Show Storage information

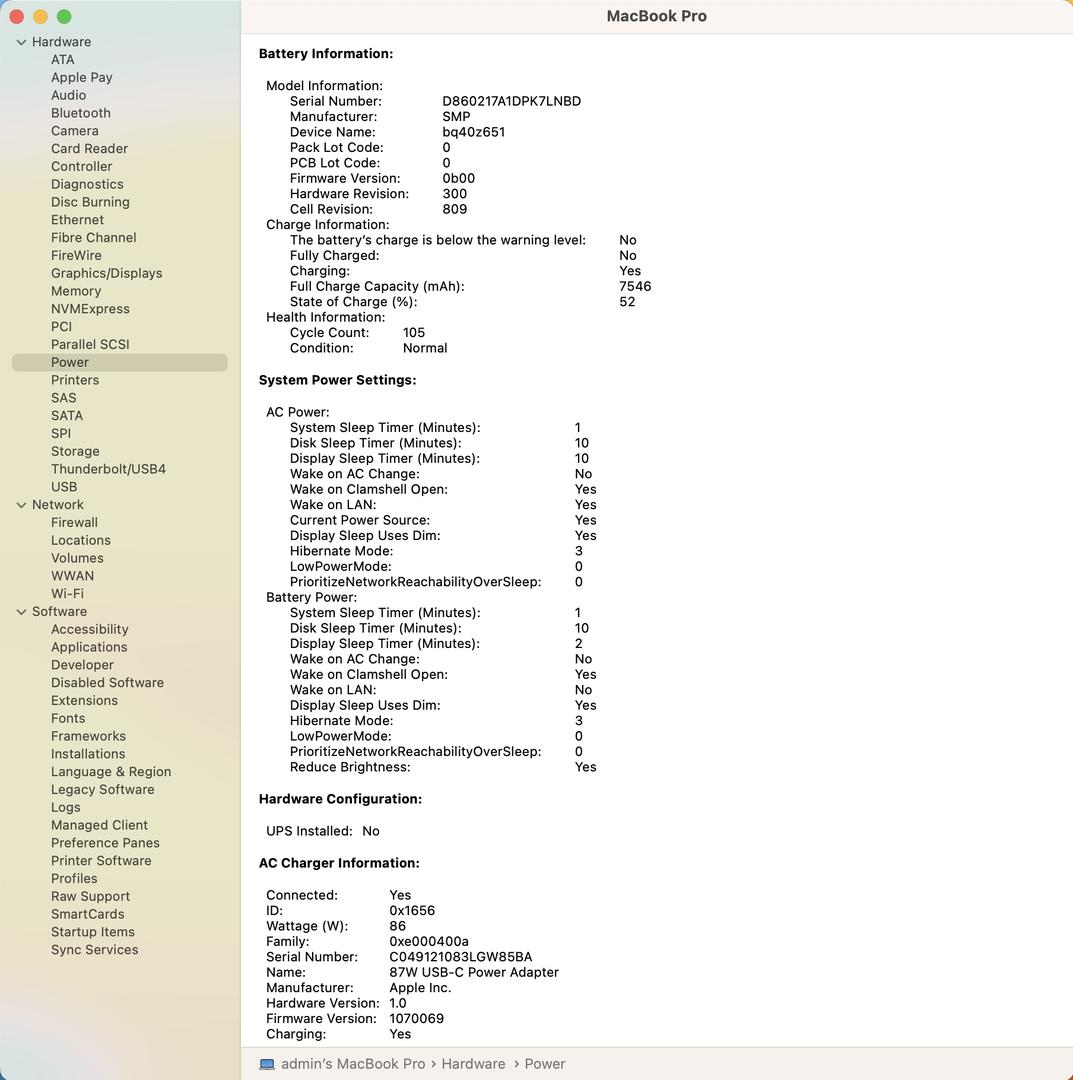pyautogui.click(x=75, y=452)
